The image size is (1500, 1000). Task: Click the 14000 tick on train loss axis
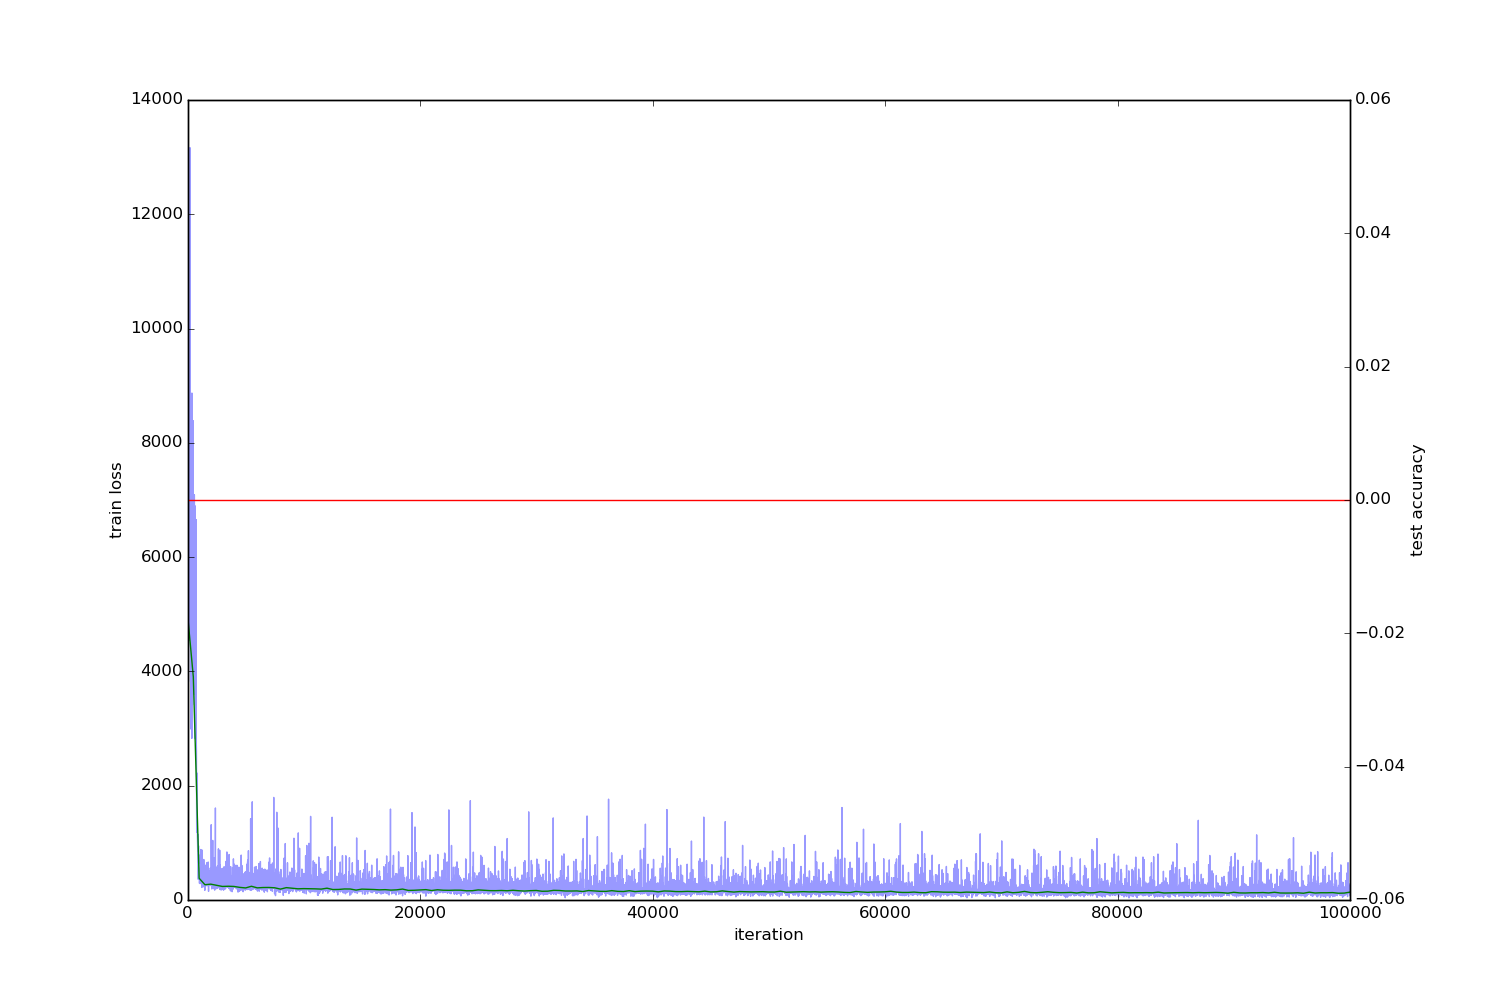157,99
